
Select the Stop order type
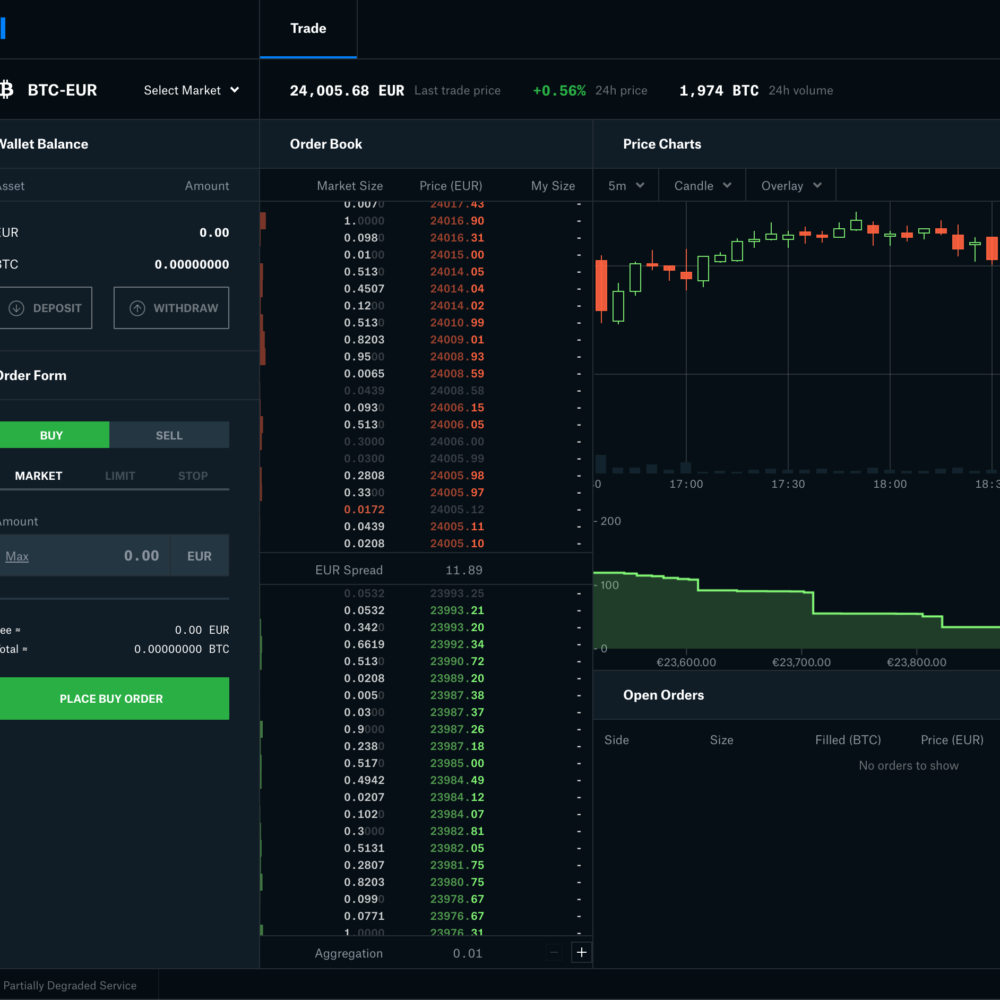(x=193, y=476)
